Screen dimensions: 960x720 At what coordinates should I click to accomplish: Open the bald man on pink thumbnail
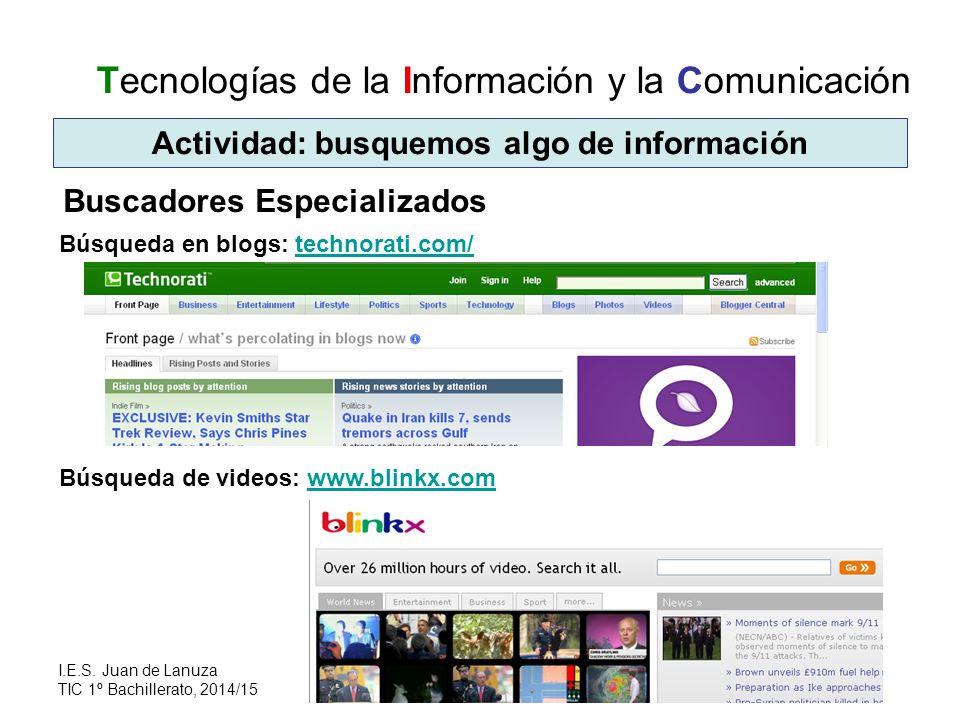tap(617, 637)
